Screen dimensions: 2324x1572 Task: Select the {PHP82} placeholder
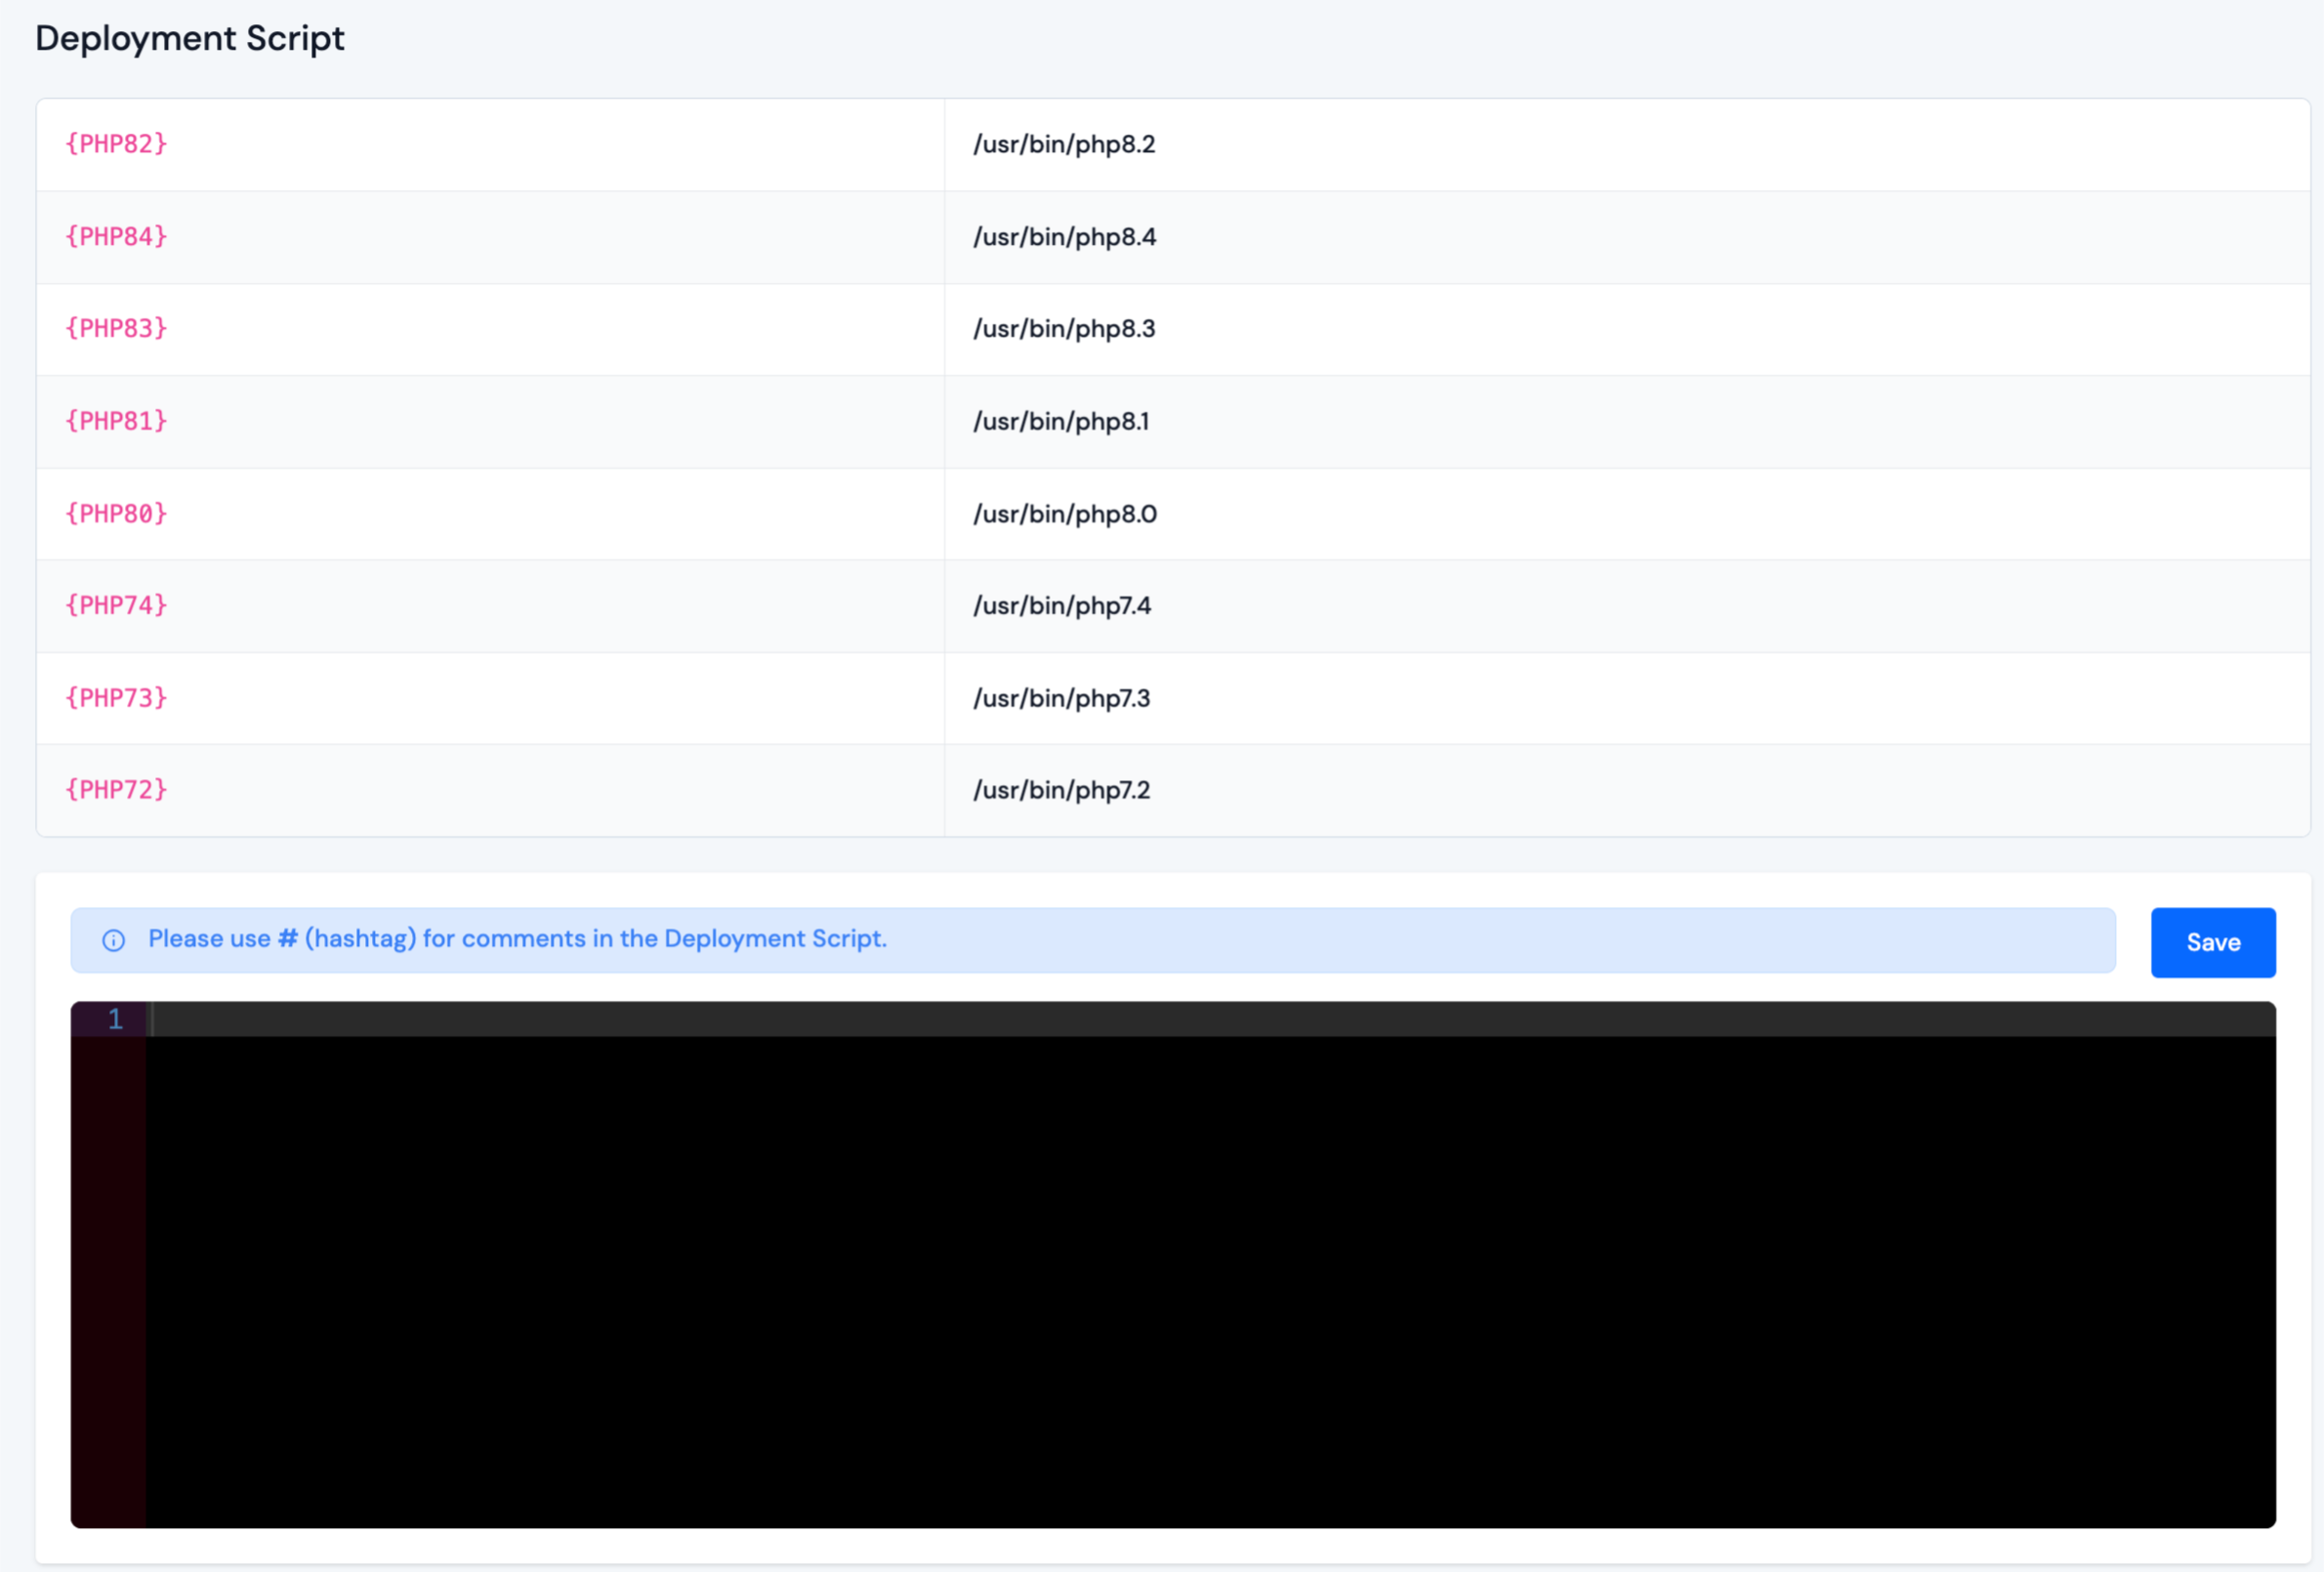pos(116,144)
